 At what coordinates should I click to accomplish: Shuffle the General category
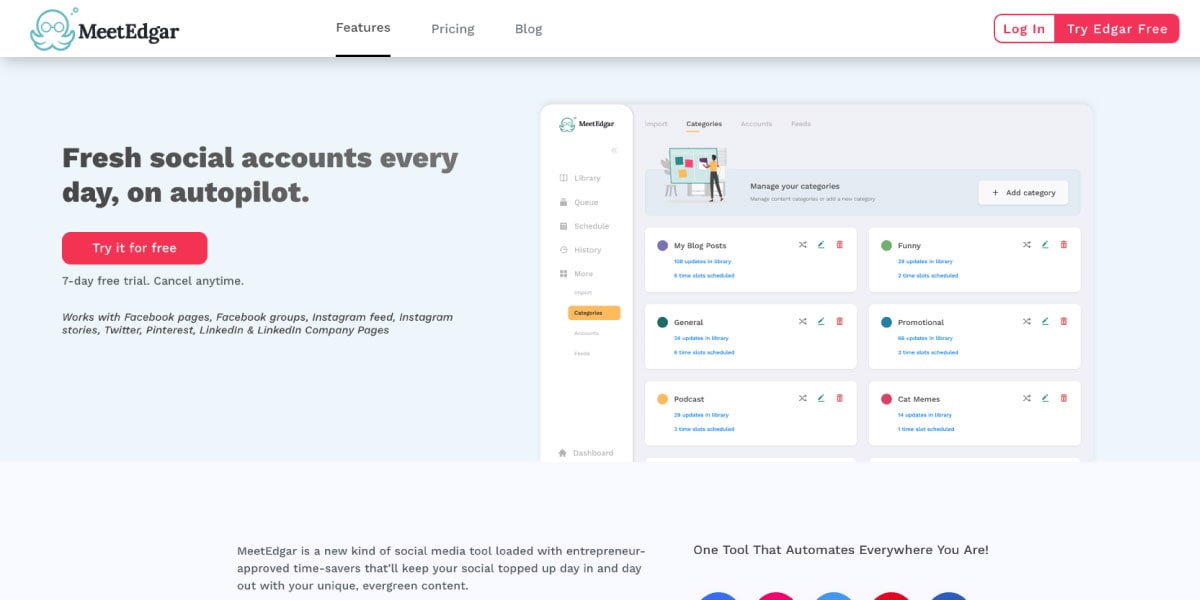802,321
